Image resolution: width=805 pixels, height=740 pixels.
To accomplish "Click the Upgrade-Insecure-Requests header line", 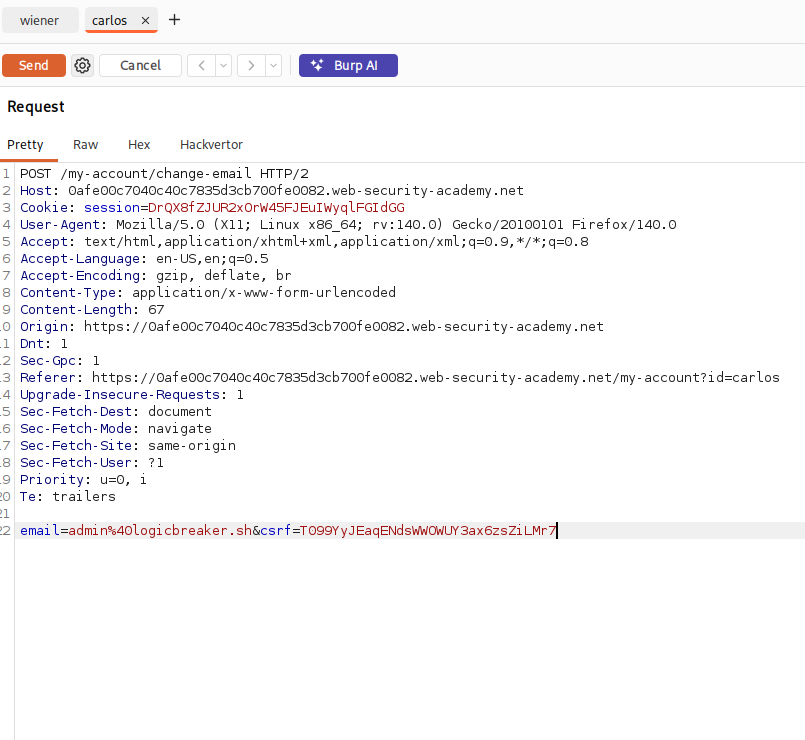I will [132, 395].
